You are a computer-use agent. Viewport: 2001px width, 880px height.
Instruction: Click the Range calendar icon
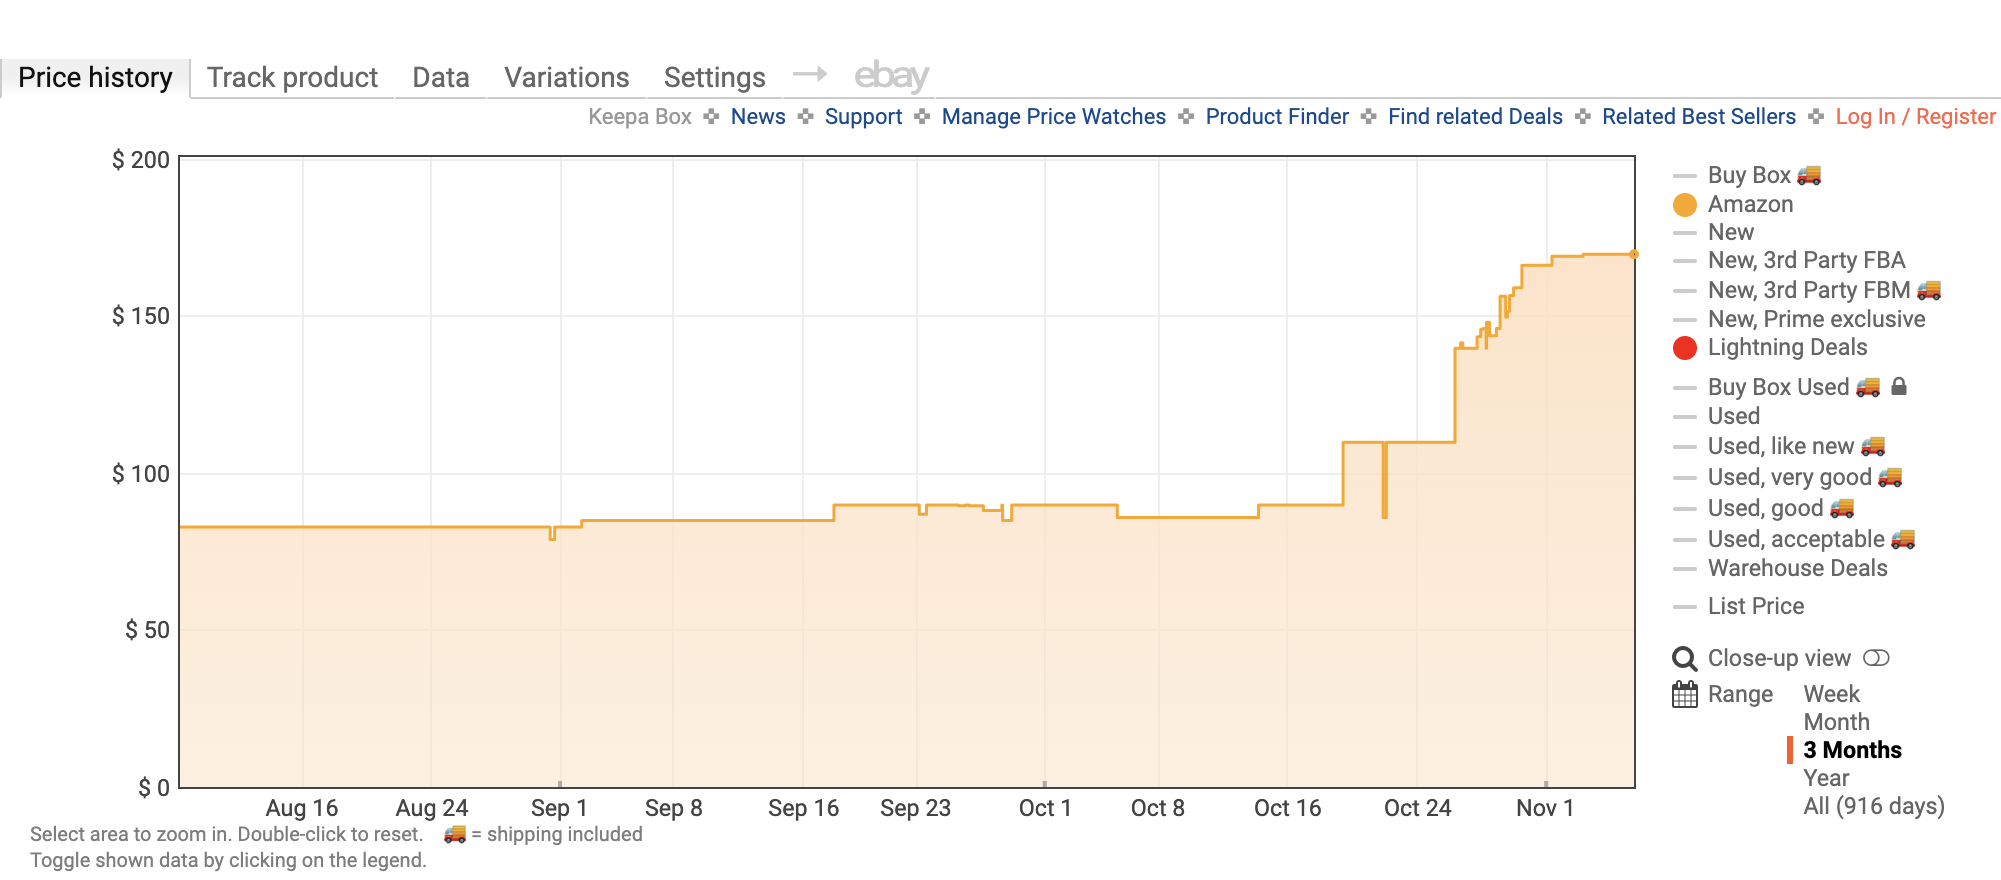(x=1685, y=694)
